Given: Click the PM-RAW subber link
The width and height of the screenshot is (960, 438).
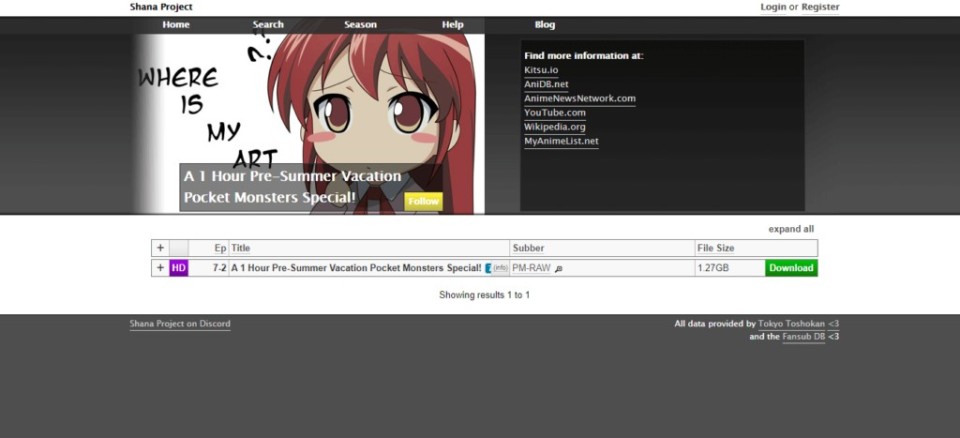Looking at the screenshot, I should click(531, 268).
